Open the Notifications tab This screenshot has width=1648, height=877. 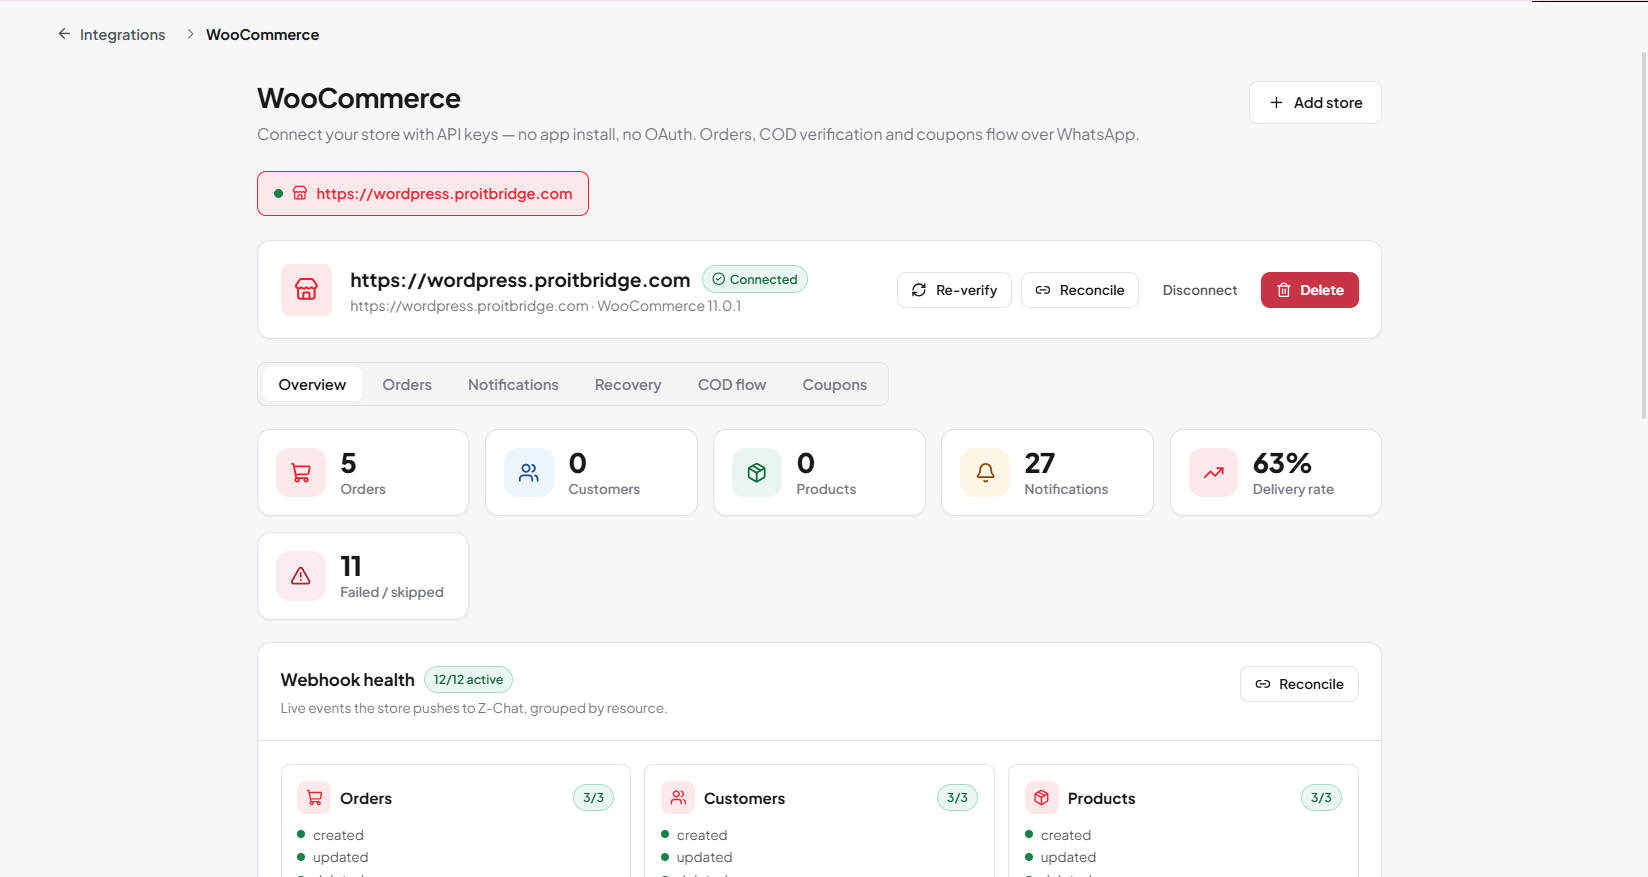point(513,385)
